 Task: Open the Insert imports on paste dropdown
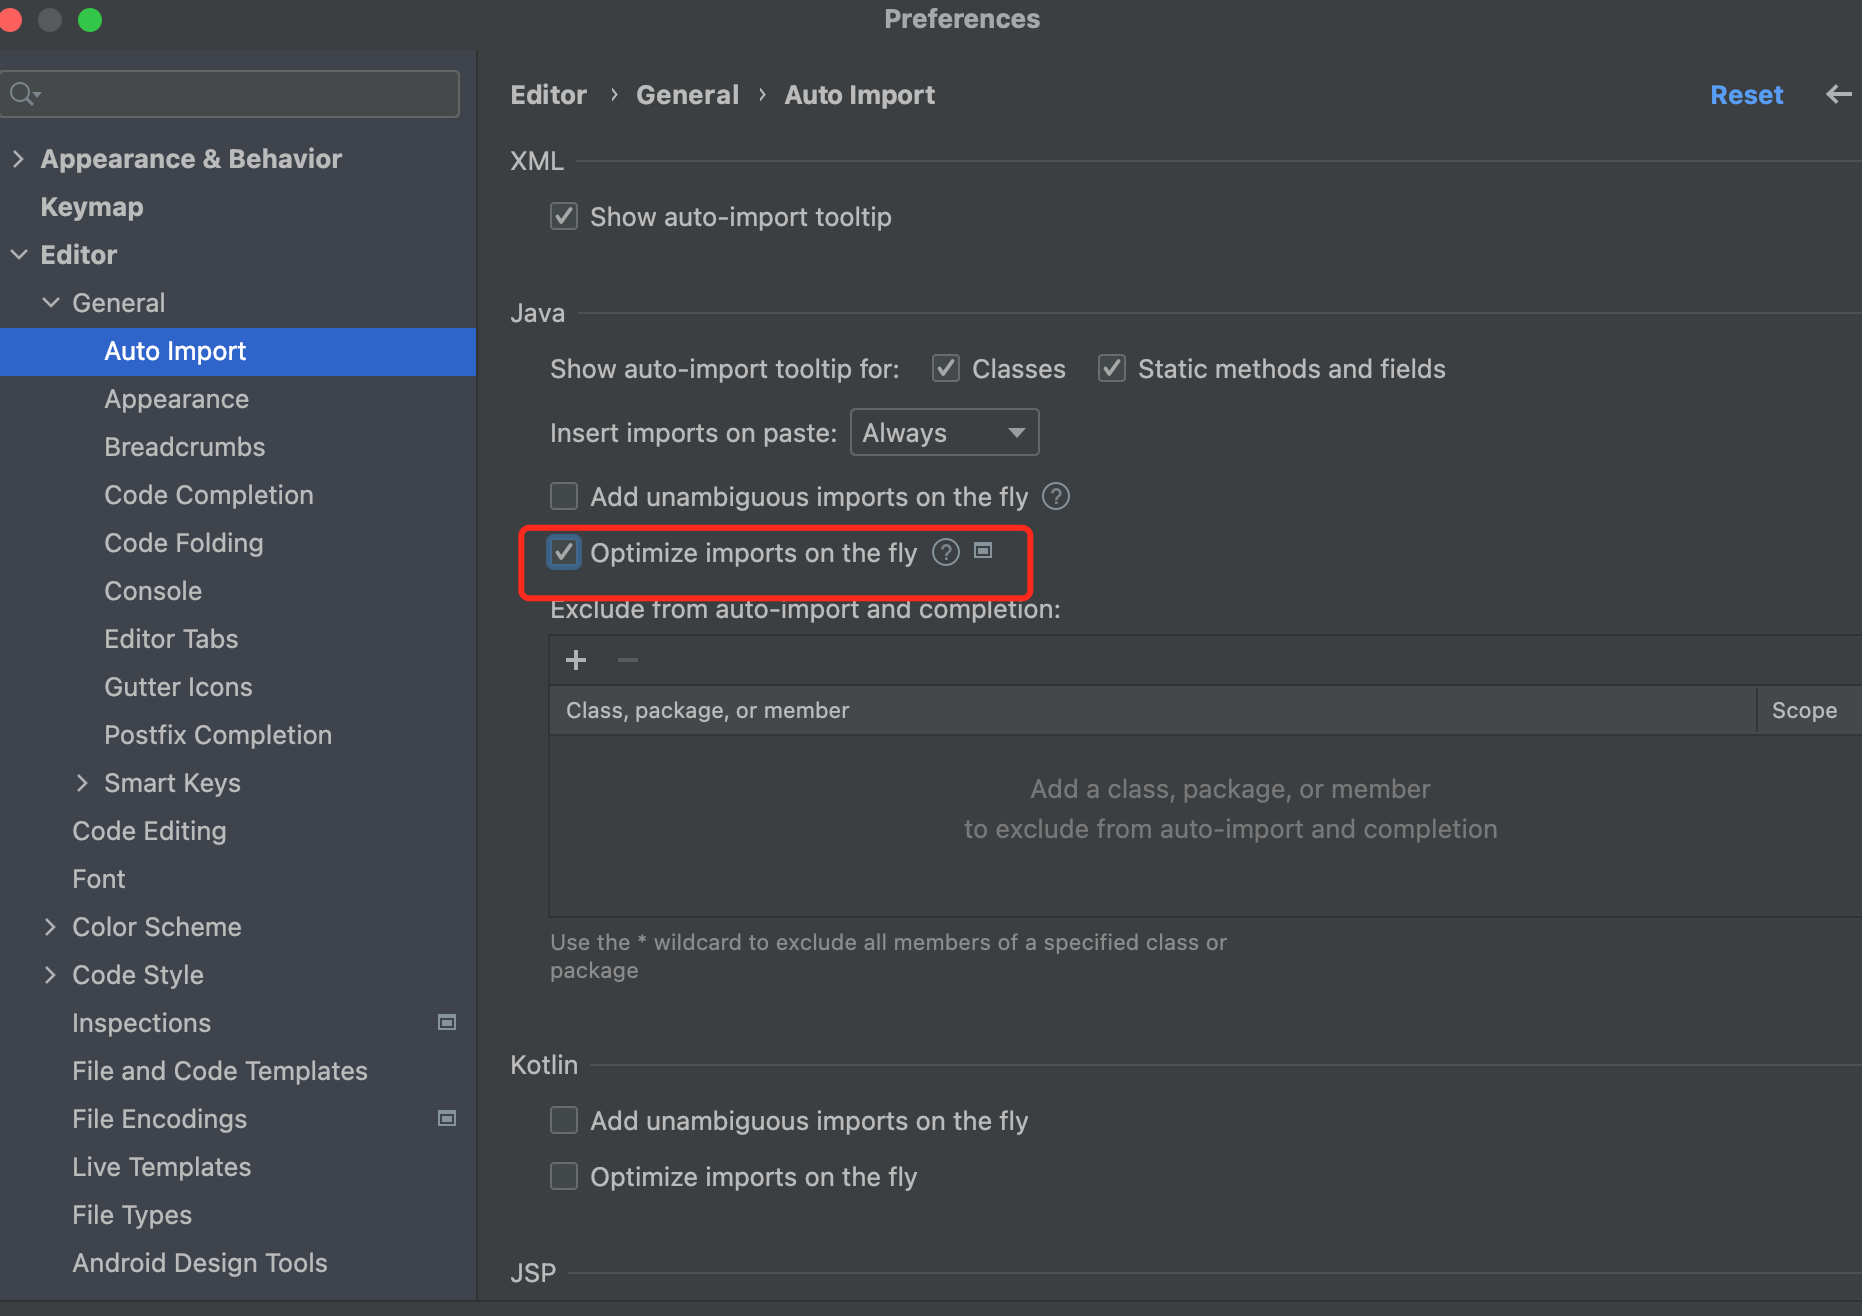coord(944,432)
